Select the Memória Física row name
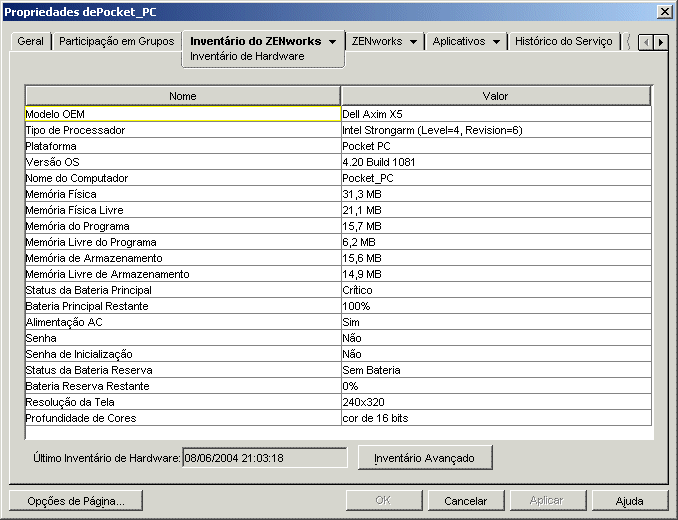678x520 pixels. (x=183, y=194)
